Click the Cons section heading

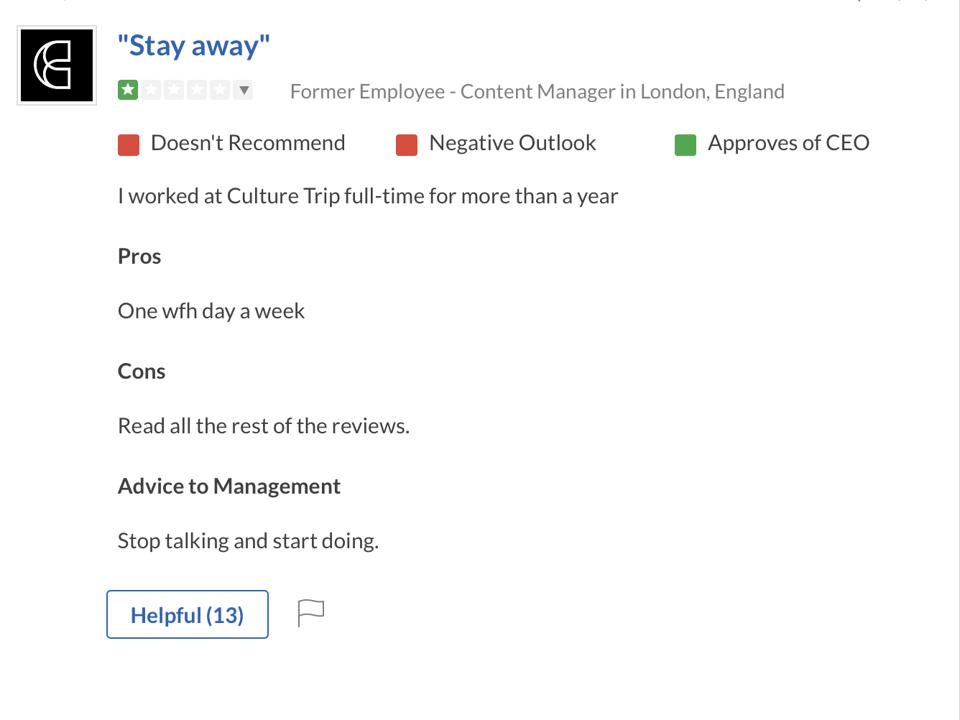pyautogui.click(x=141, y=371)
